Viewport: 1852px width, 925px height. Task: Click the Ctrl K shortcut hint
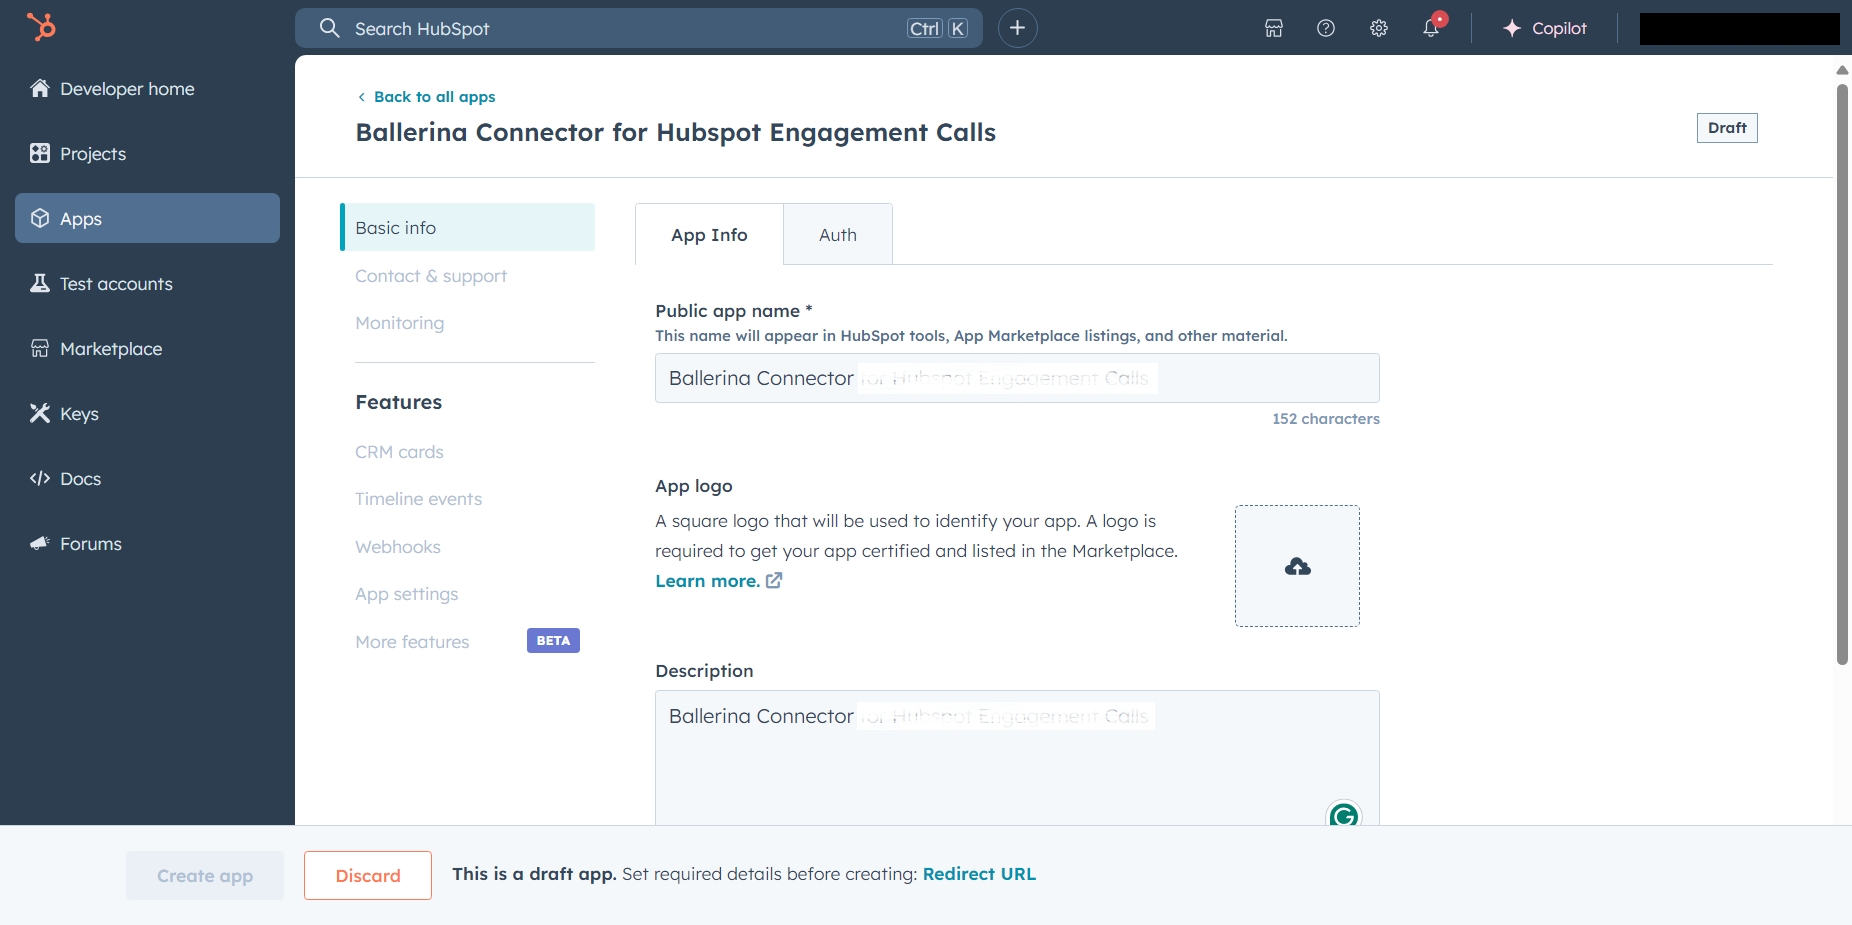coord(937,28)
